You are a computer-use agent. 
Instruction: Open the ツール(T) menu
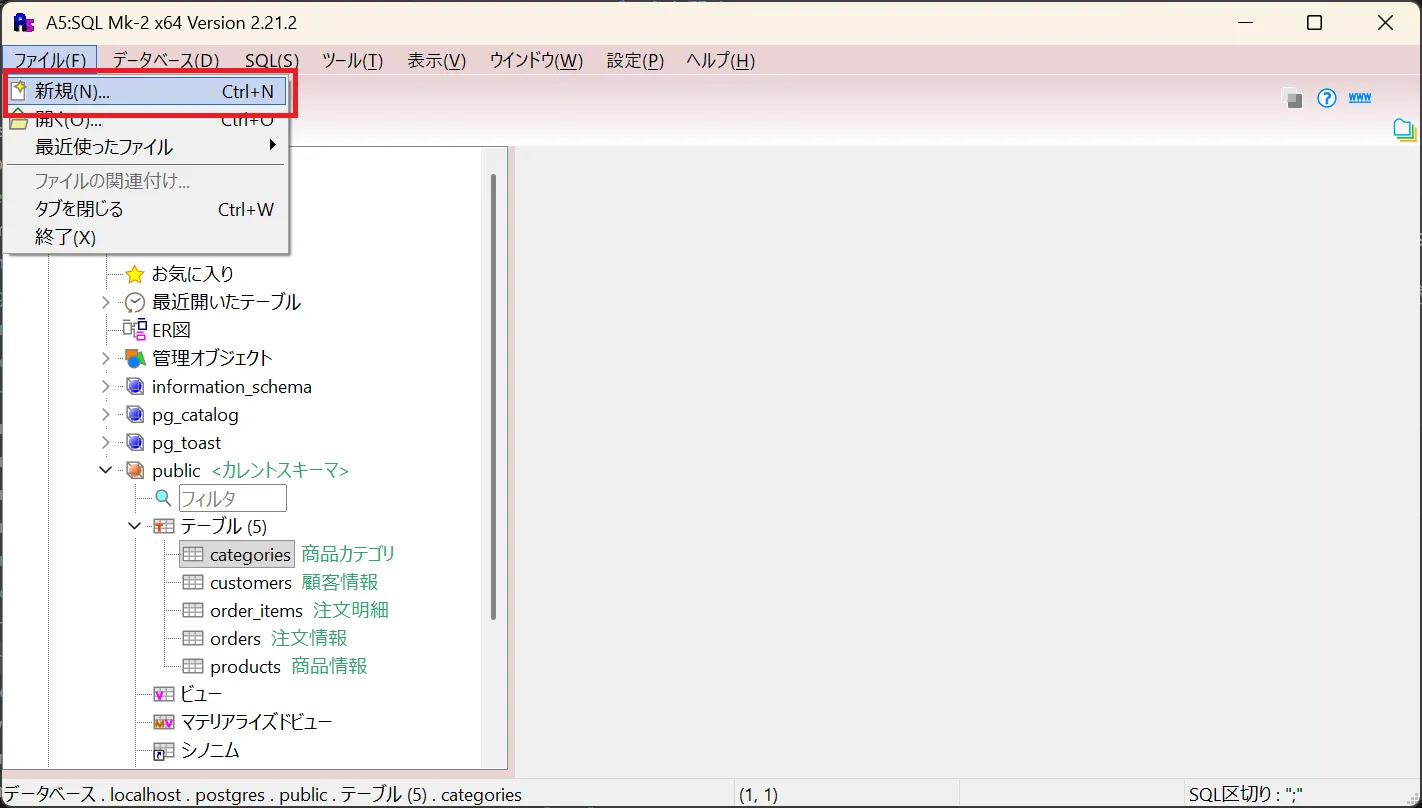point(352,60)
